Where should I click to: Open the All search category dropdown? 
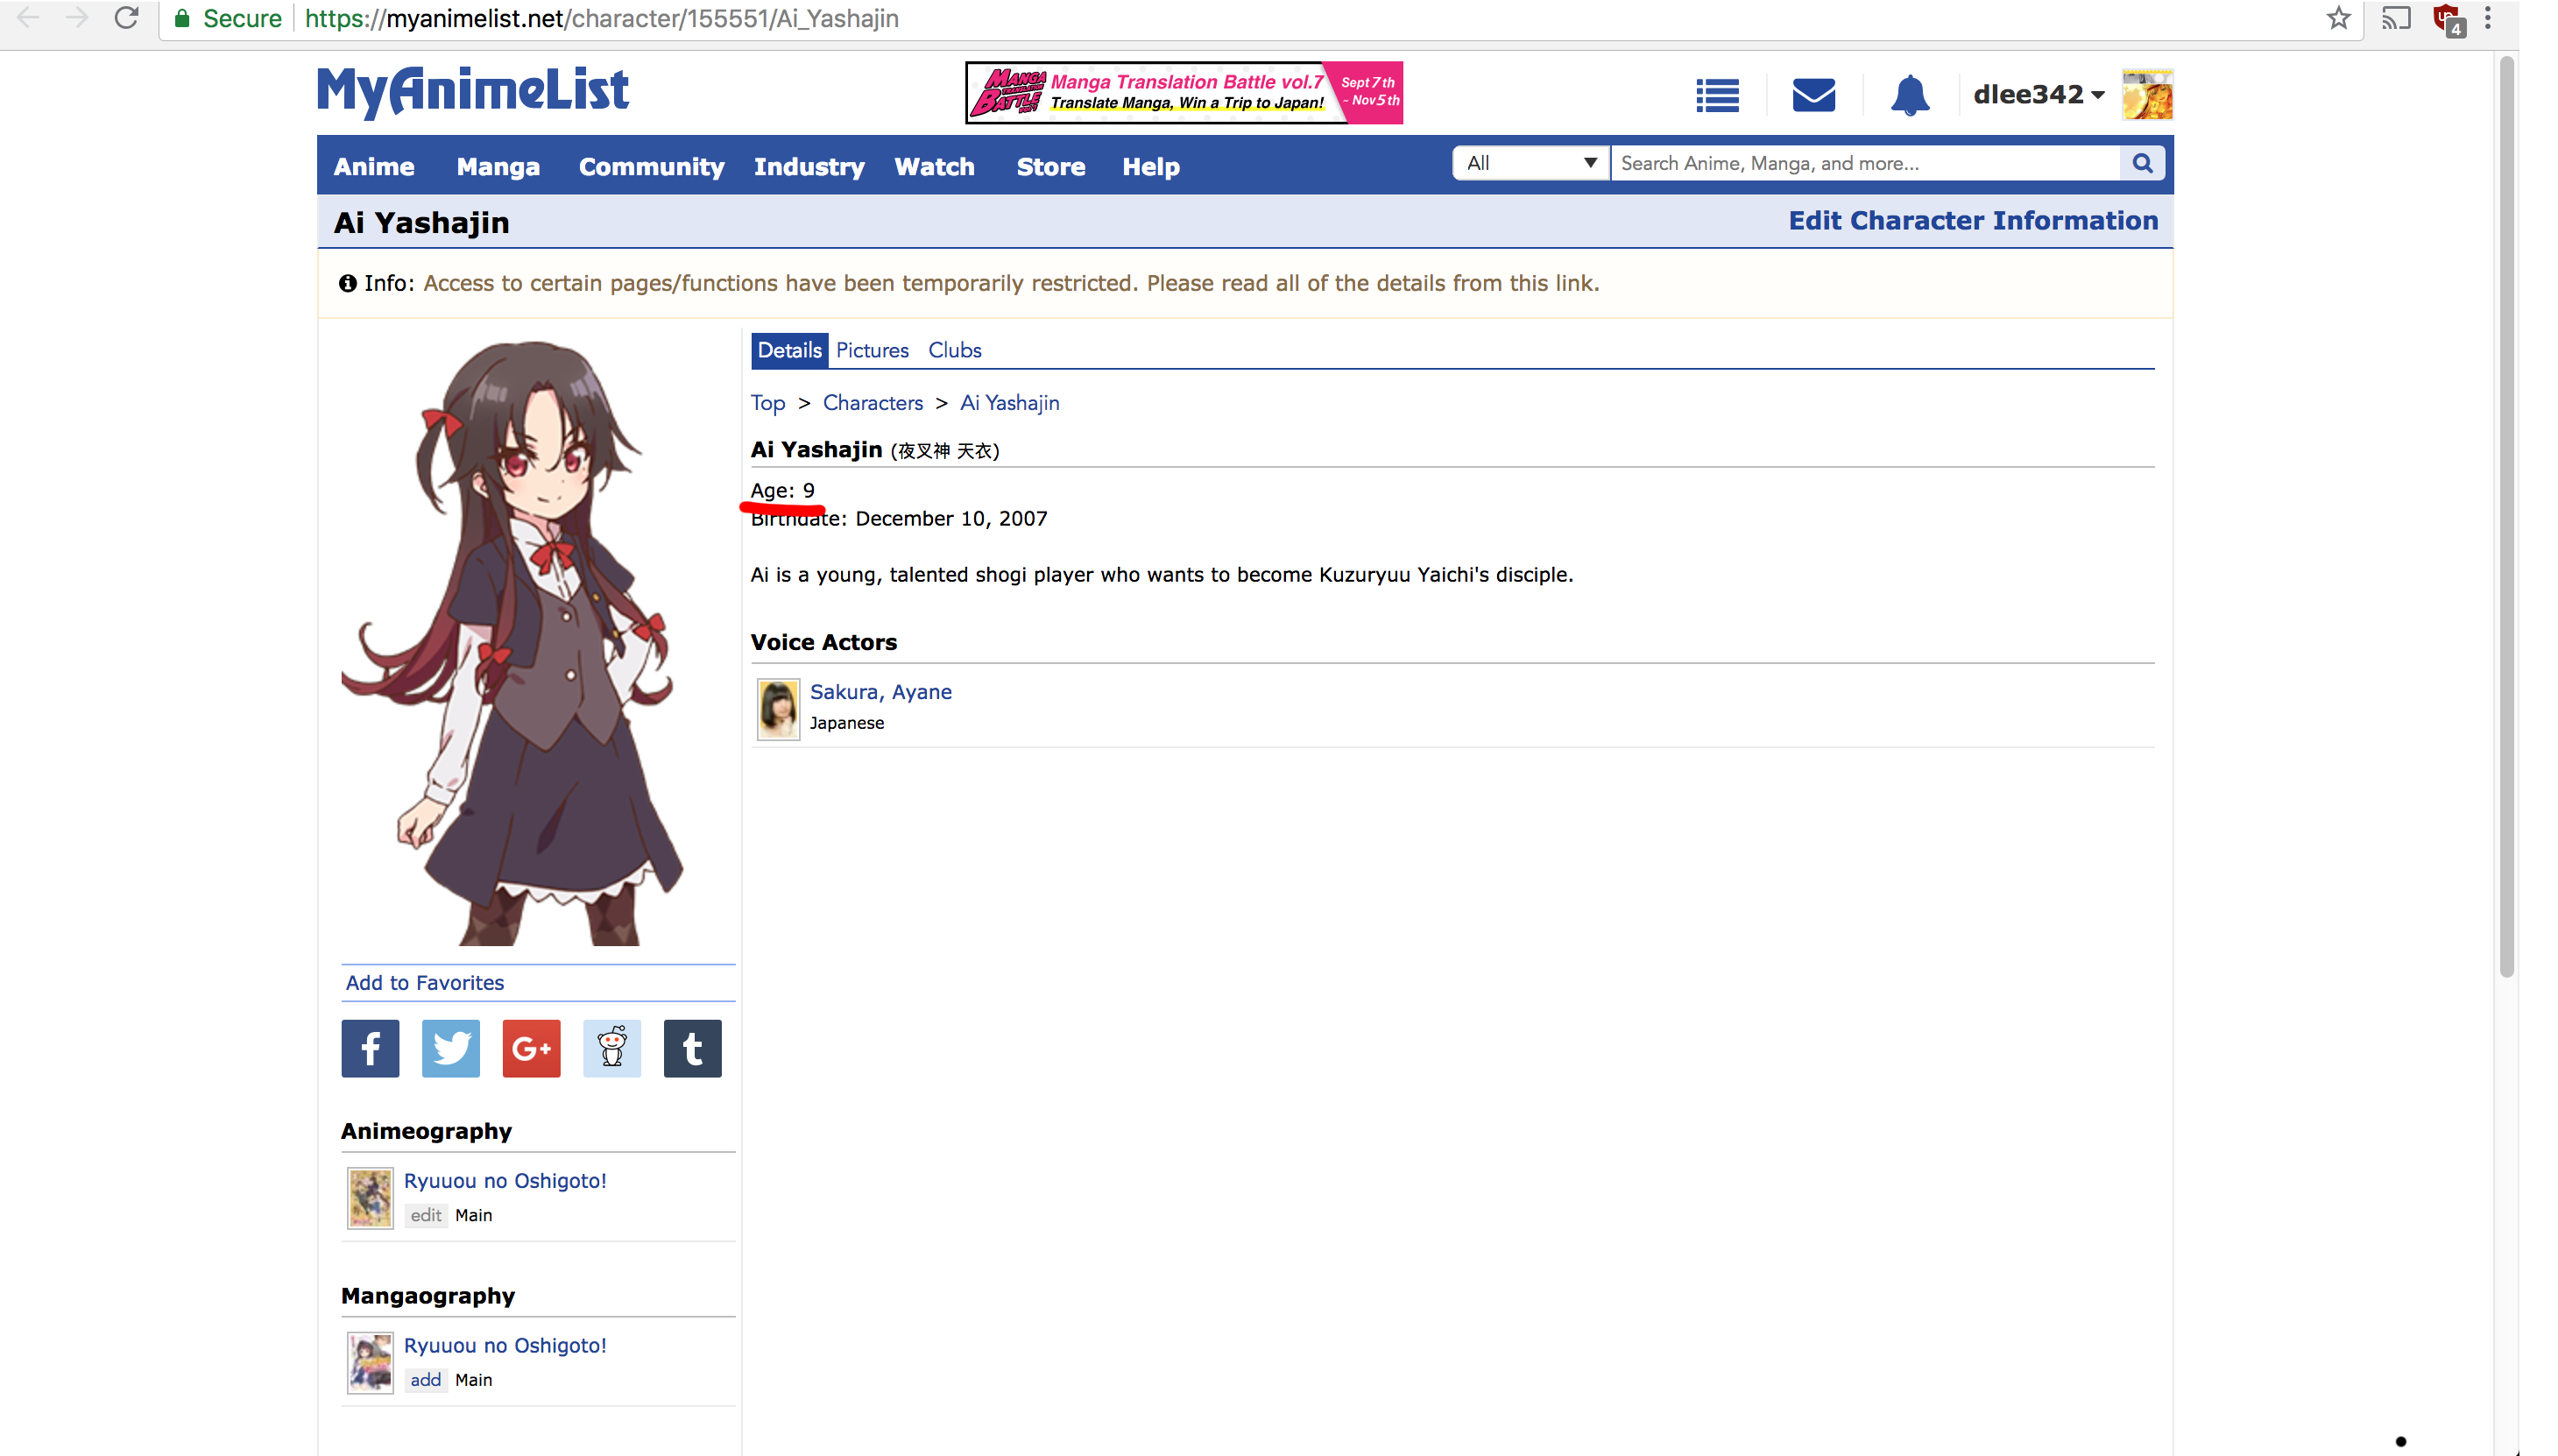click(1530, 163)
